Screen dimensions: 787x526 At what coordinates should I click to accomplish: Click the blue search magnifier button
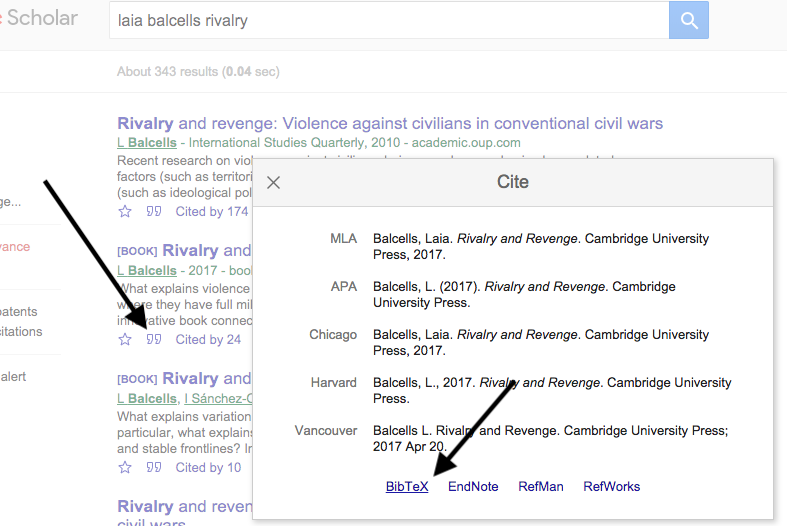689,20
